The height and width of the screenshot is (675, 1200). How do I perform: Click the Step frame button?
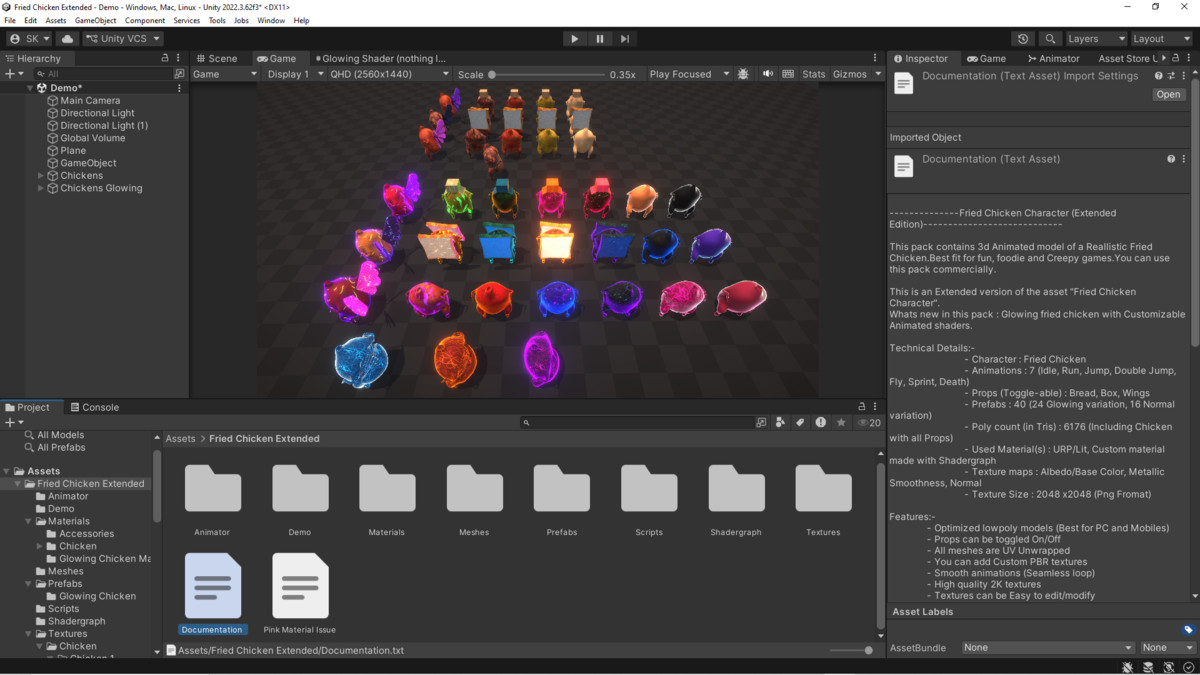point(625,39)
